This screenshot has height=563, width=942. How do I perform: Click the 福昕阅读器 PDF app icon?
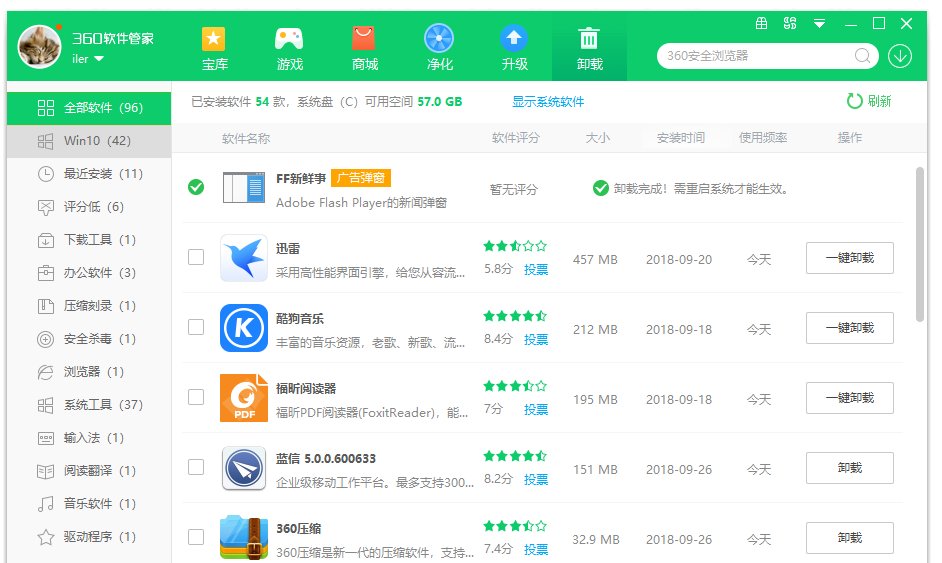click(244, 398)
